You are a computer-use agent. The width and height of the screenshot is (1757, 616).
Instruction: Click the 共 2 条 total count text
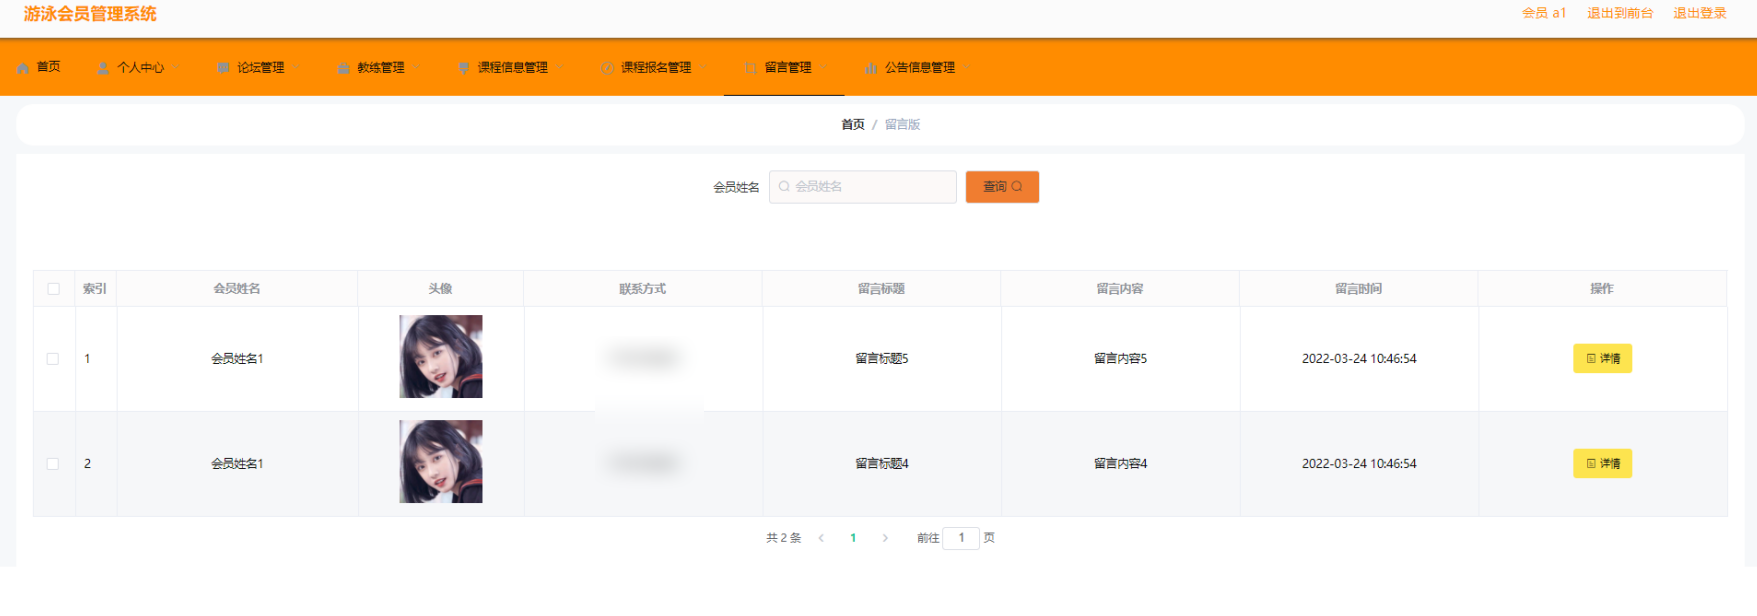[784, 538]
